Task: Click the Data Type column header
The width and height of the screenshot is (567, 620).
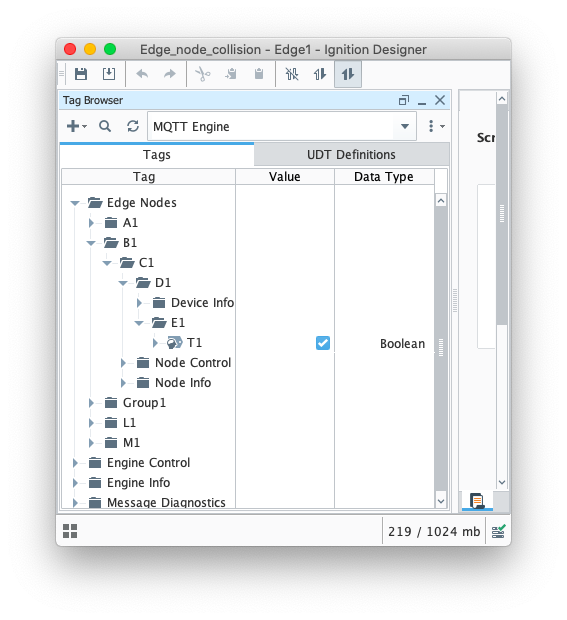Action: [x=384, y=177]
